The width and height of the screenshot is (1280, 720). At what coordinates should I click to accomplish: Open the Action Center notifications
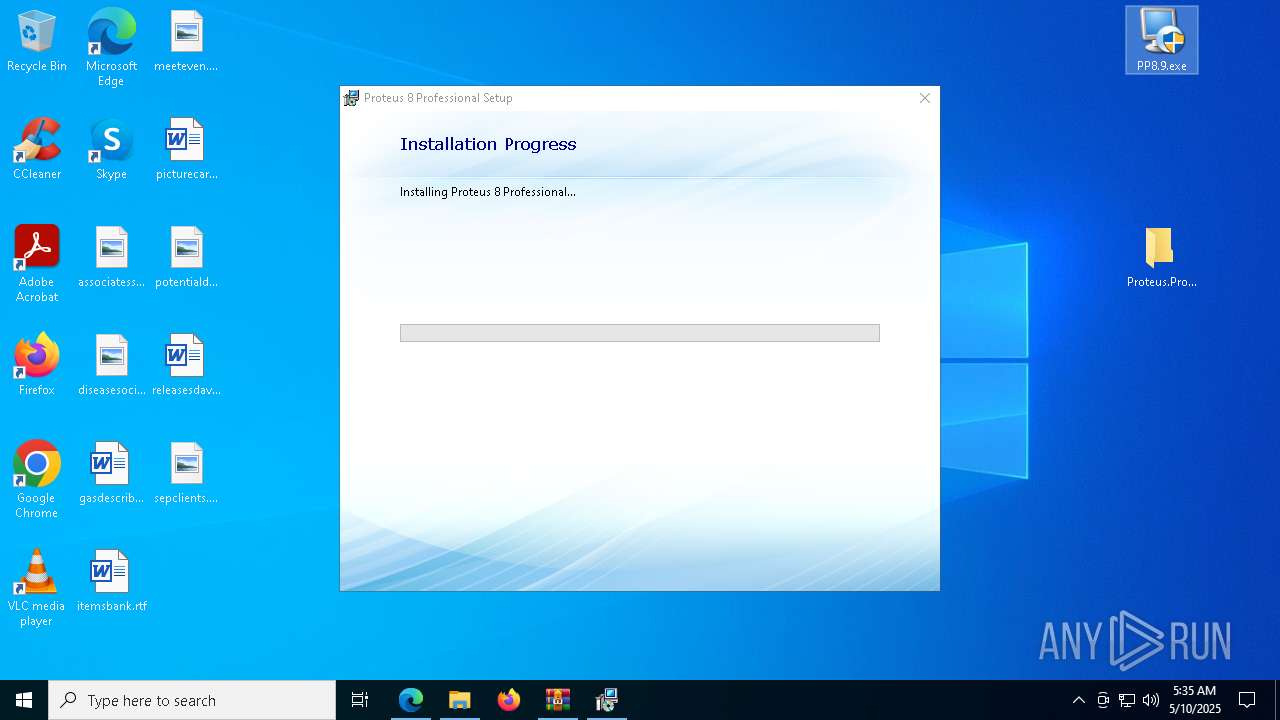[1247, 700]
